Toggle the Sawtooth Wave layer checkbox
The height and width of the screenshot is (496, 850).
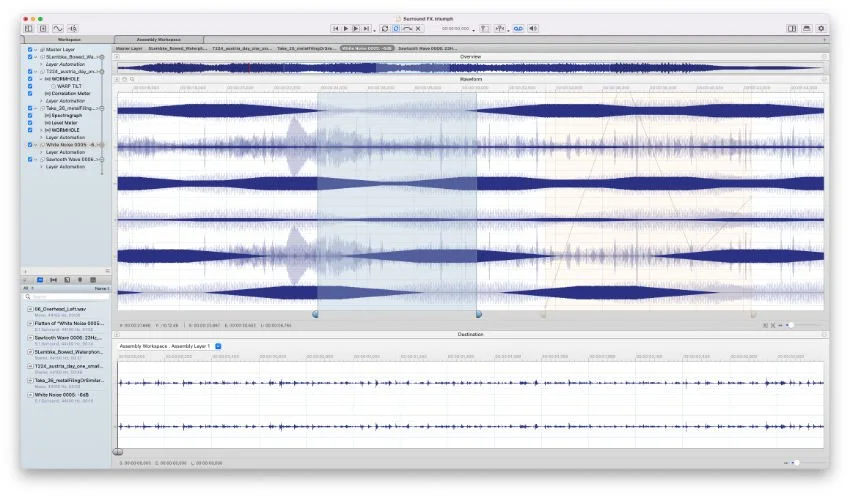[30, 159]
